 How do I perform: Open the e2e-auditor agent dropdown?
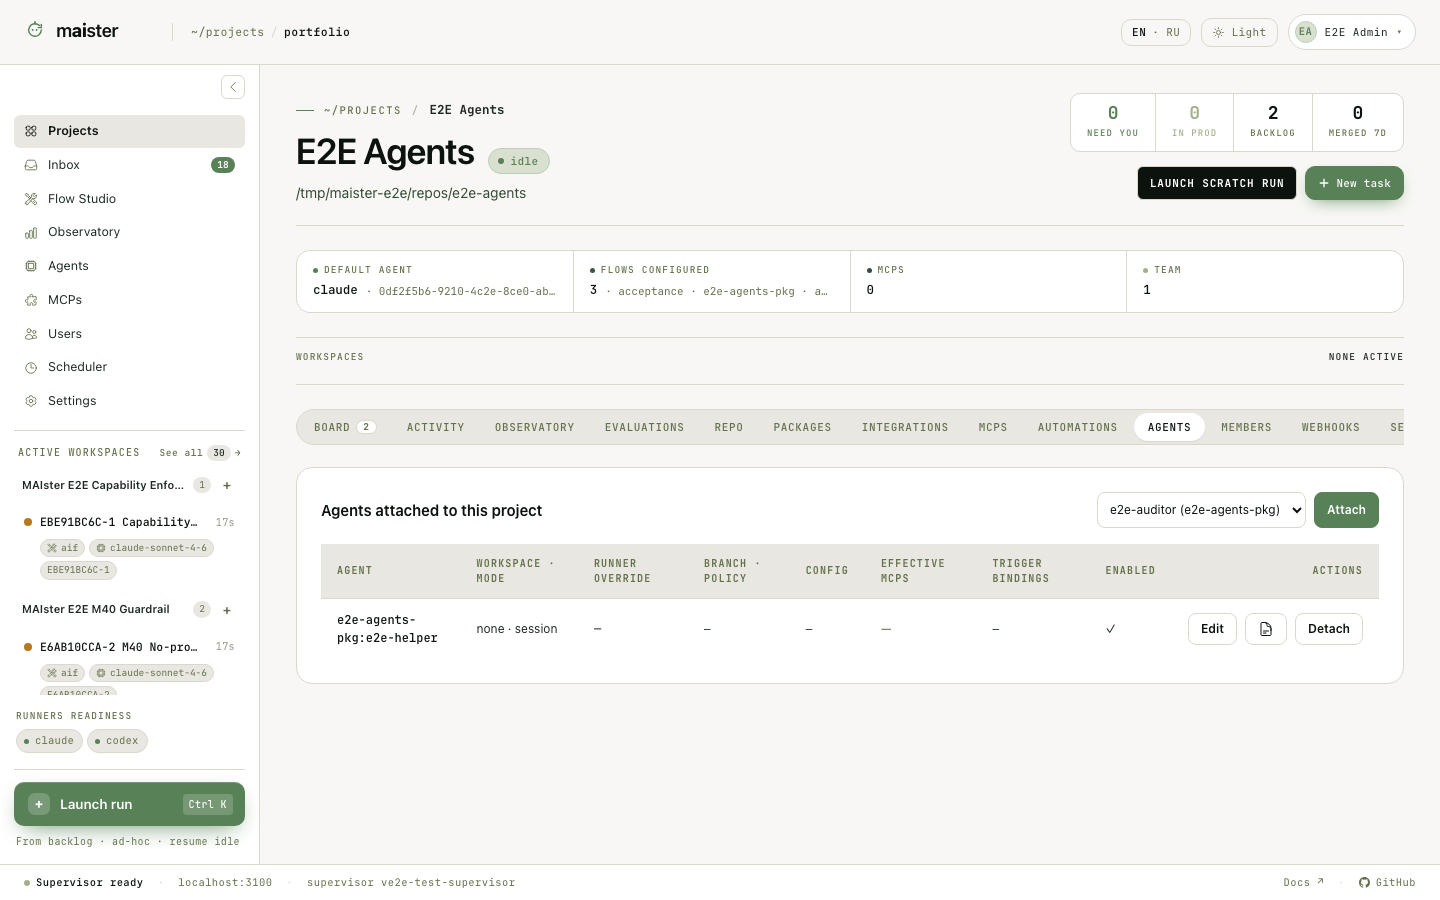(x=1201, y=510)
